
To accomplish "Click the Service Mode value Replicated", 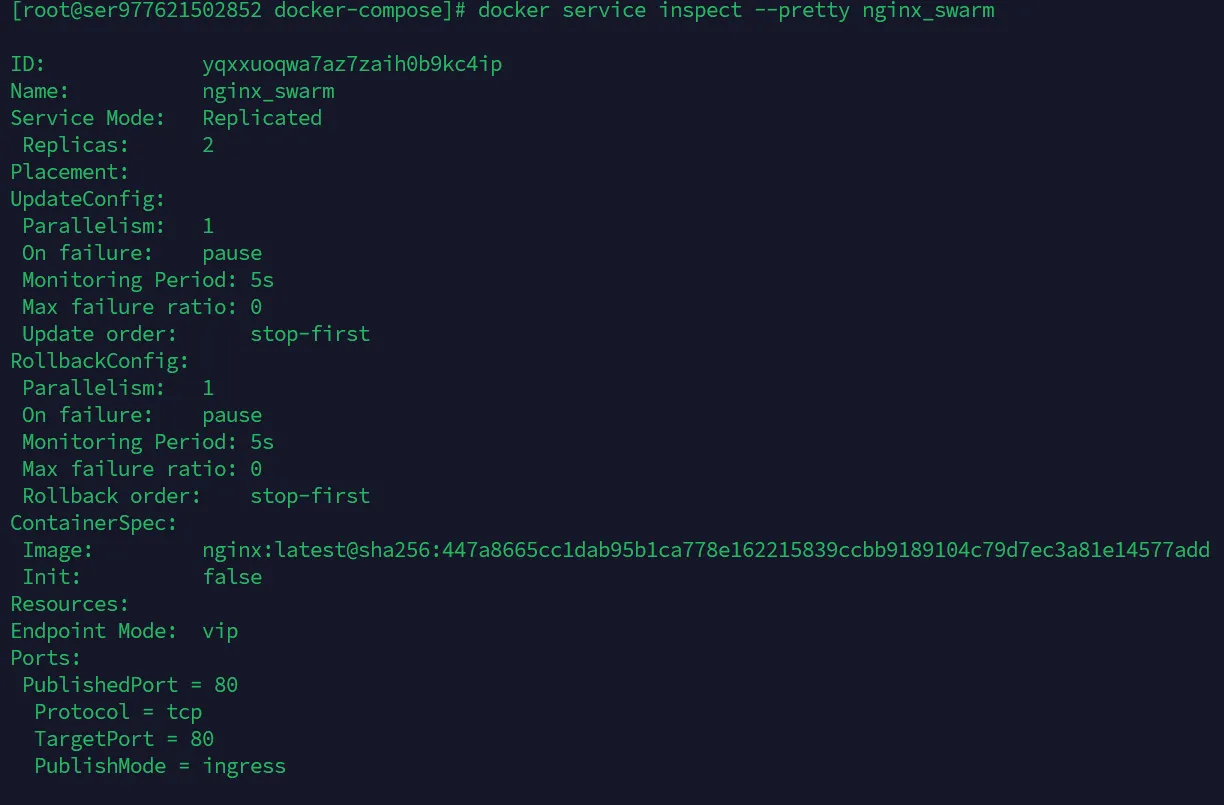I will [x=262, y=118].
